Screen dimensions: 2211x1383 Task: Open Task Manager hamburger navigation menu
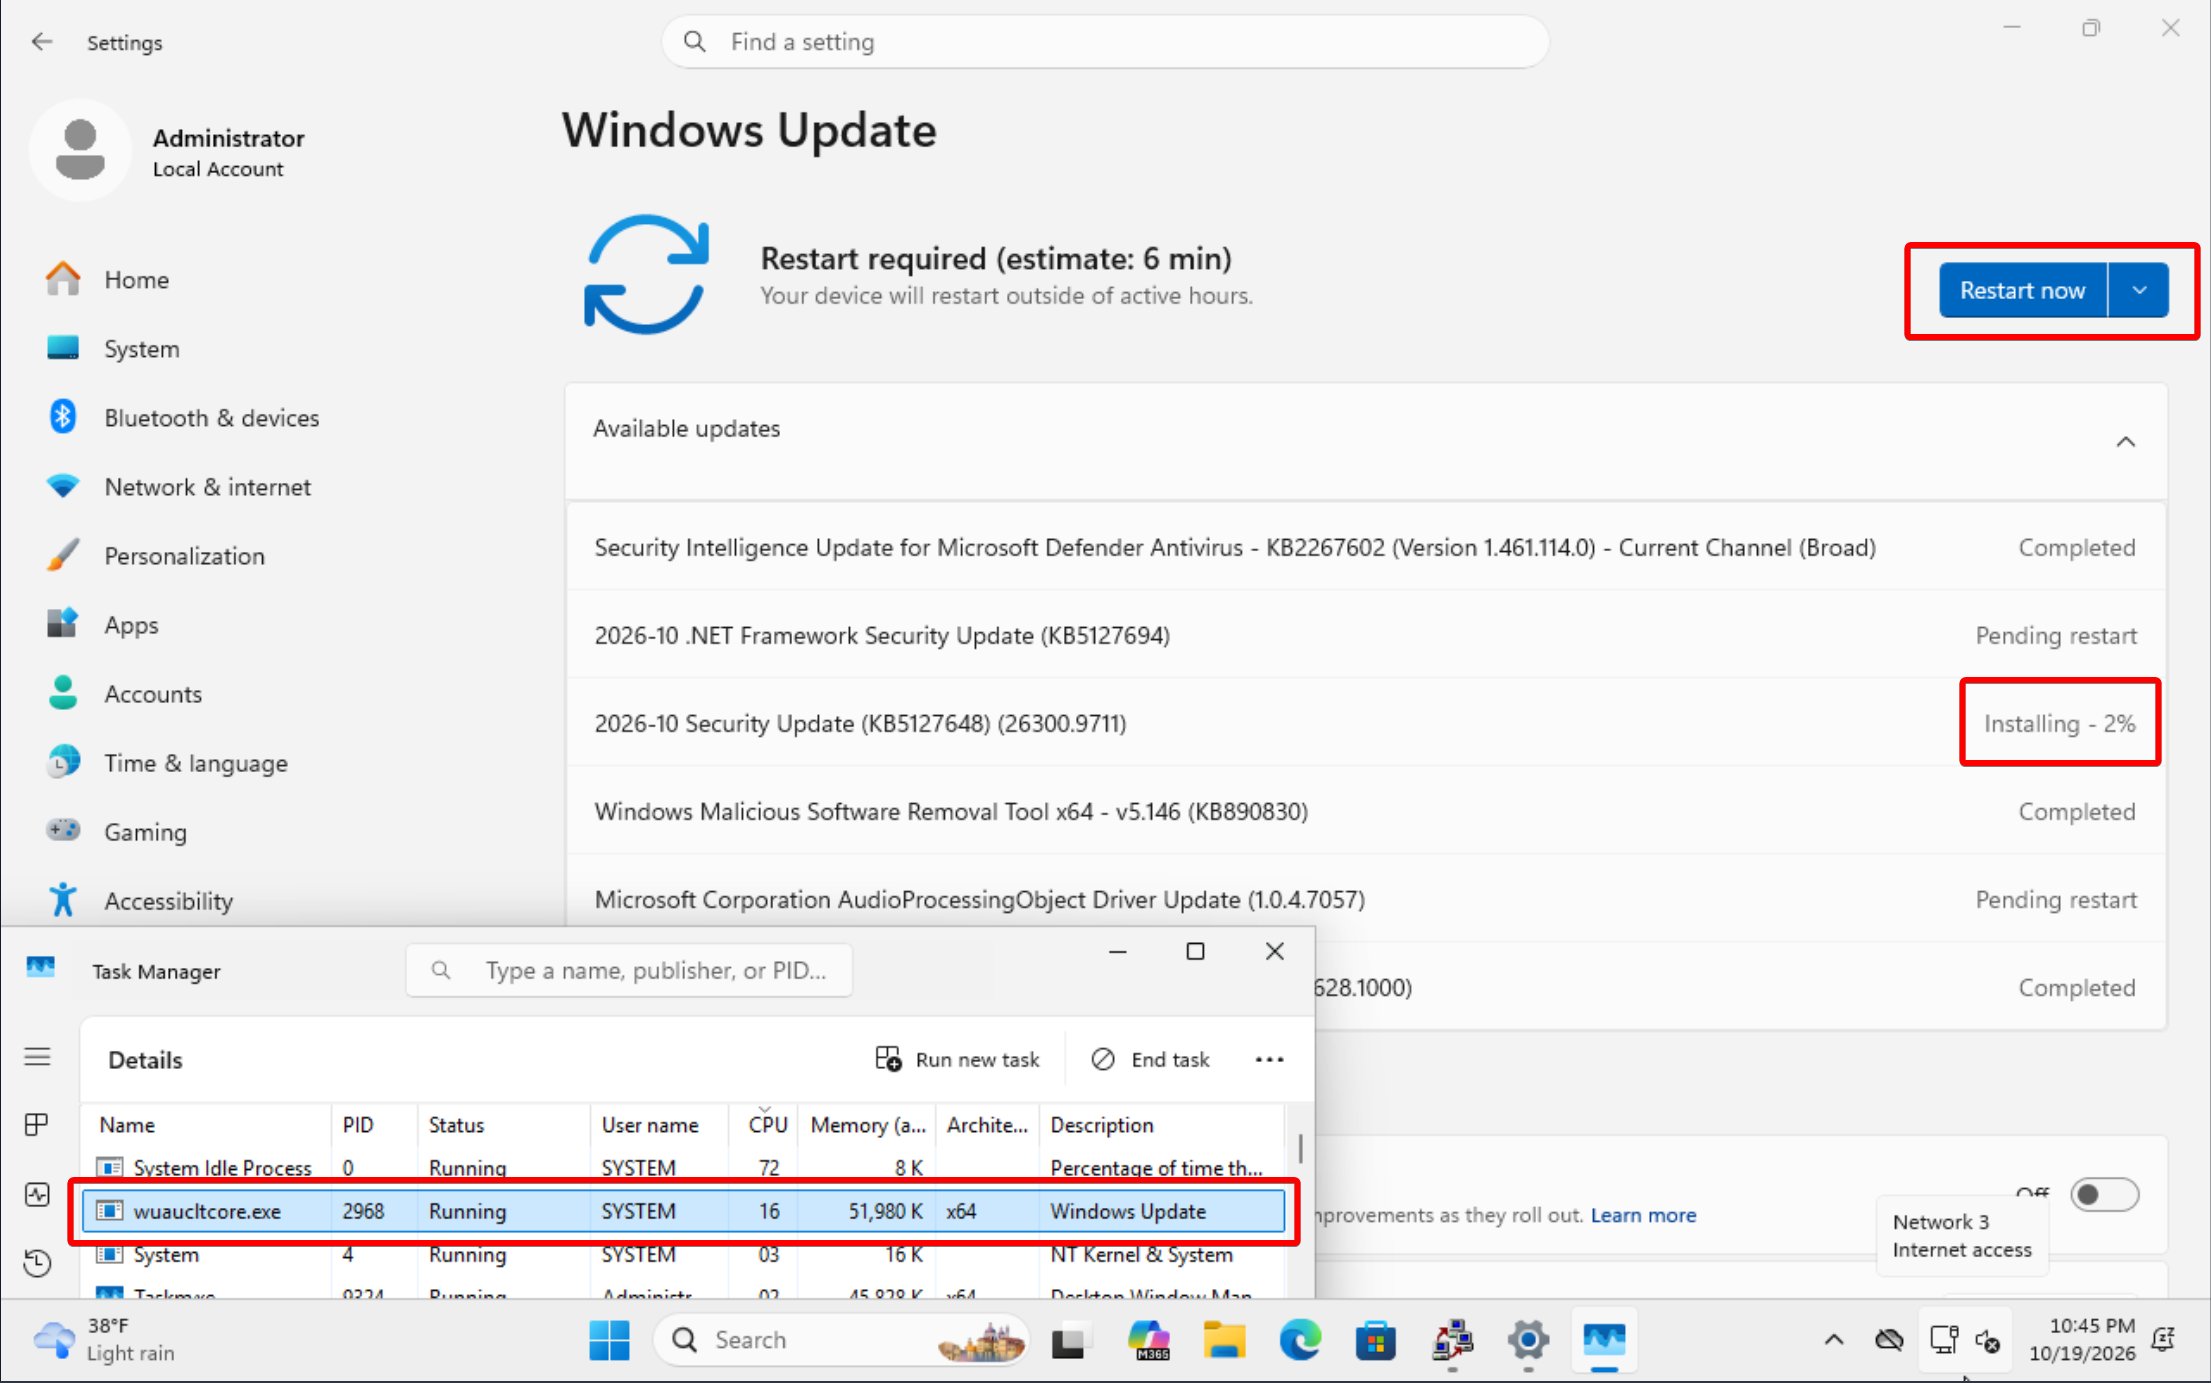(37, 1057)
